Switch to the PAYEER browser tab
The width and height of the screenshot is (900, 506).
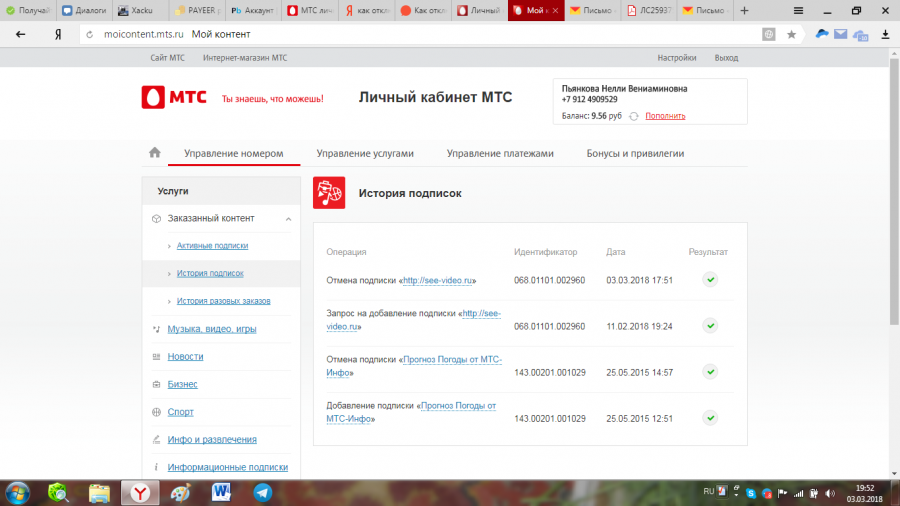pyautogui.click(x=197, y=10)
